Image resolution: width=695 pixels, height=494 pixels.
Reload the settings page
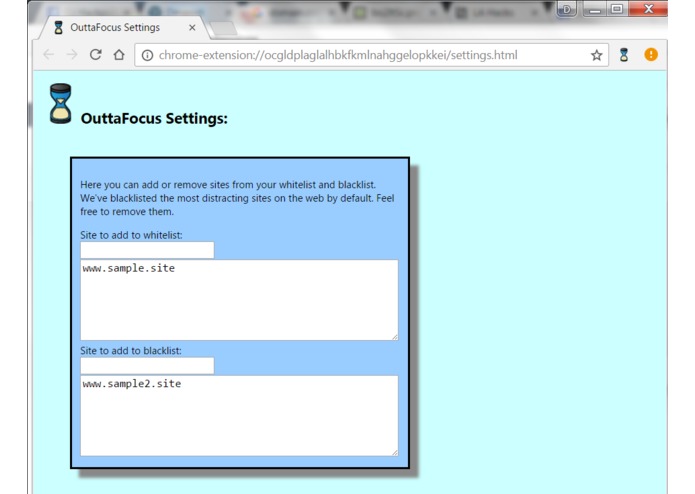click(x=95, y=54)
